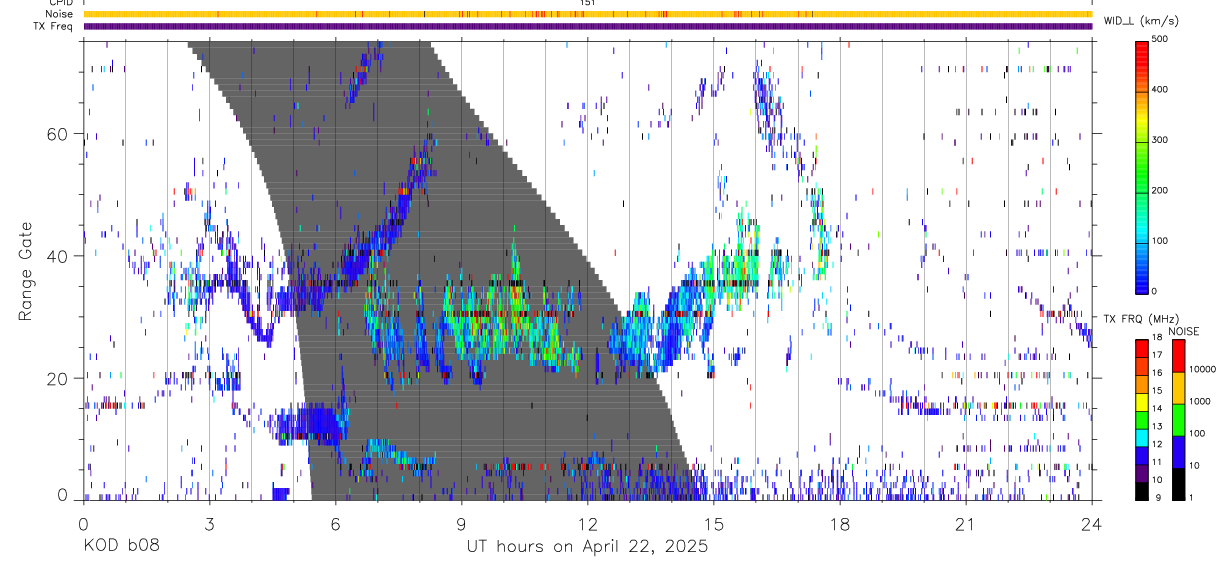The height and width of the screenshot is (567, 1228).
Task: Click the TX FRQ (MHz) color bar
Action: 1143,420
